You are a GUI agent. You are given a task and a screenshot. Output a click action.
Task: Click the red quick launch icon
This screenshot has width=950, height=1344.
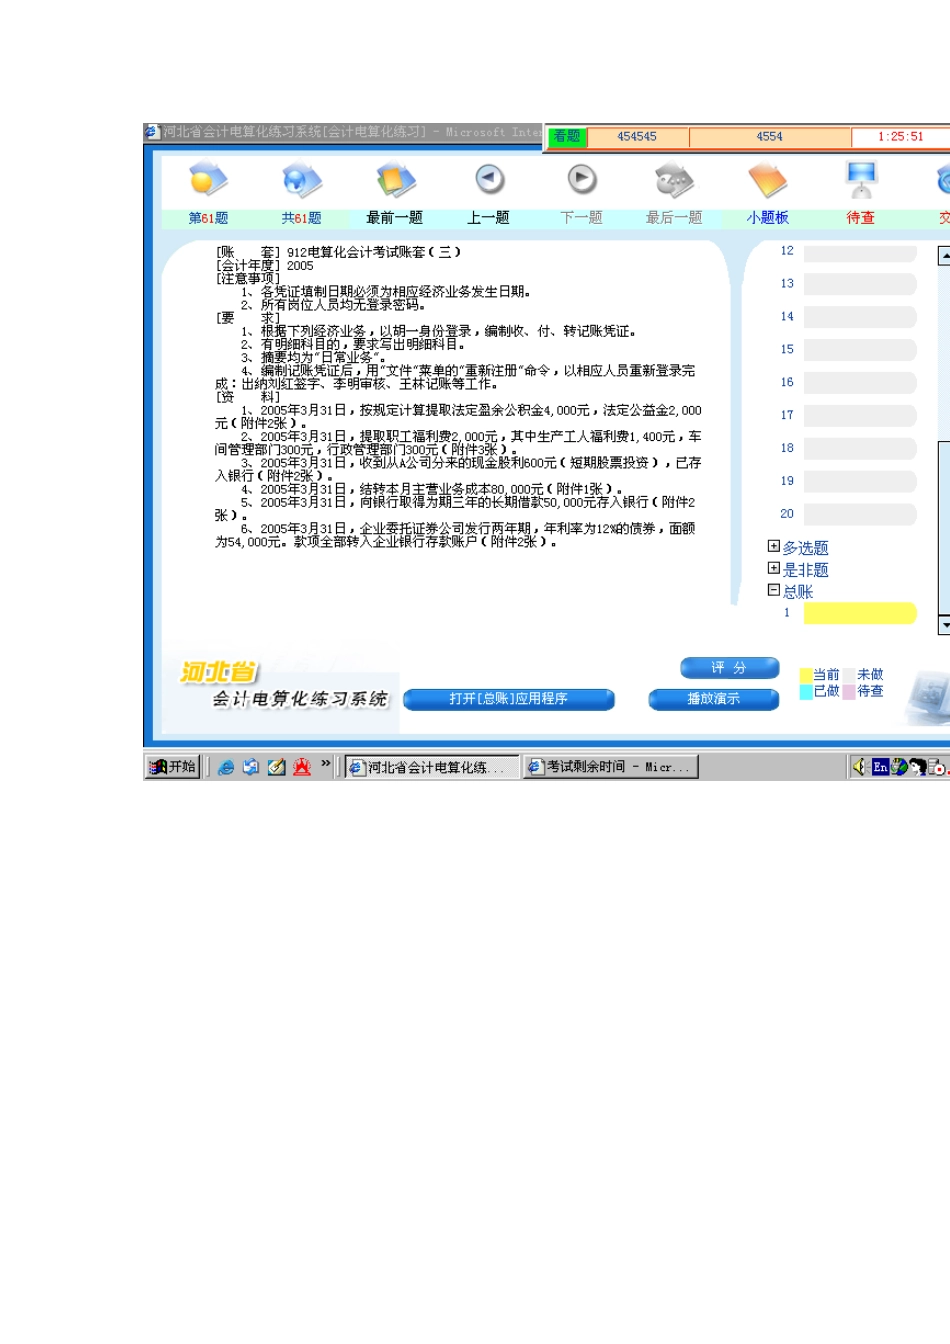coord(302,767)
